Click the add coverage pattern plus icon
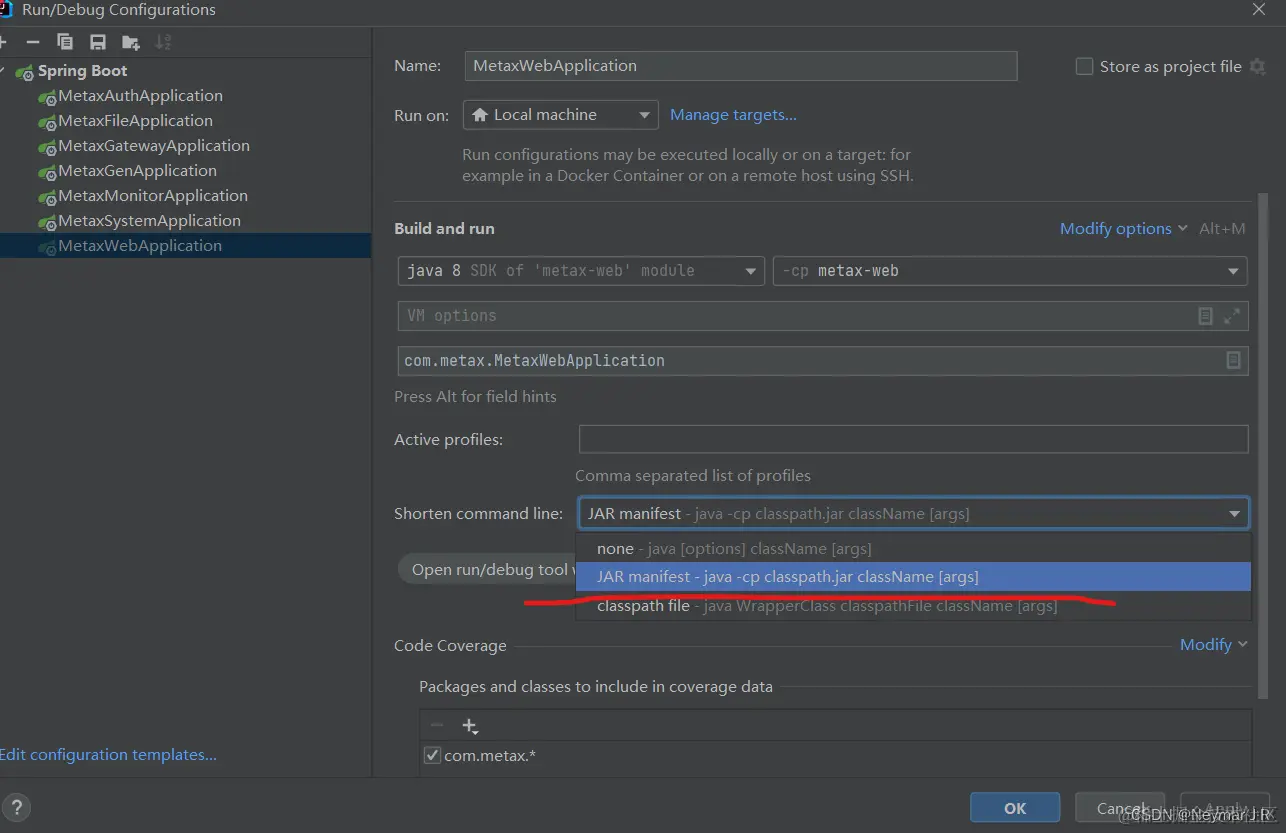 pyautogui.click(x=470, y=726)
